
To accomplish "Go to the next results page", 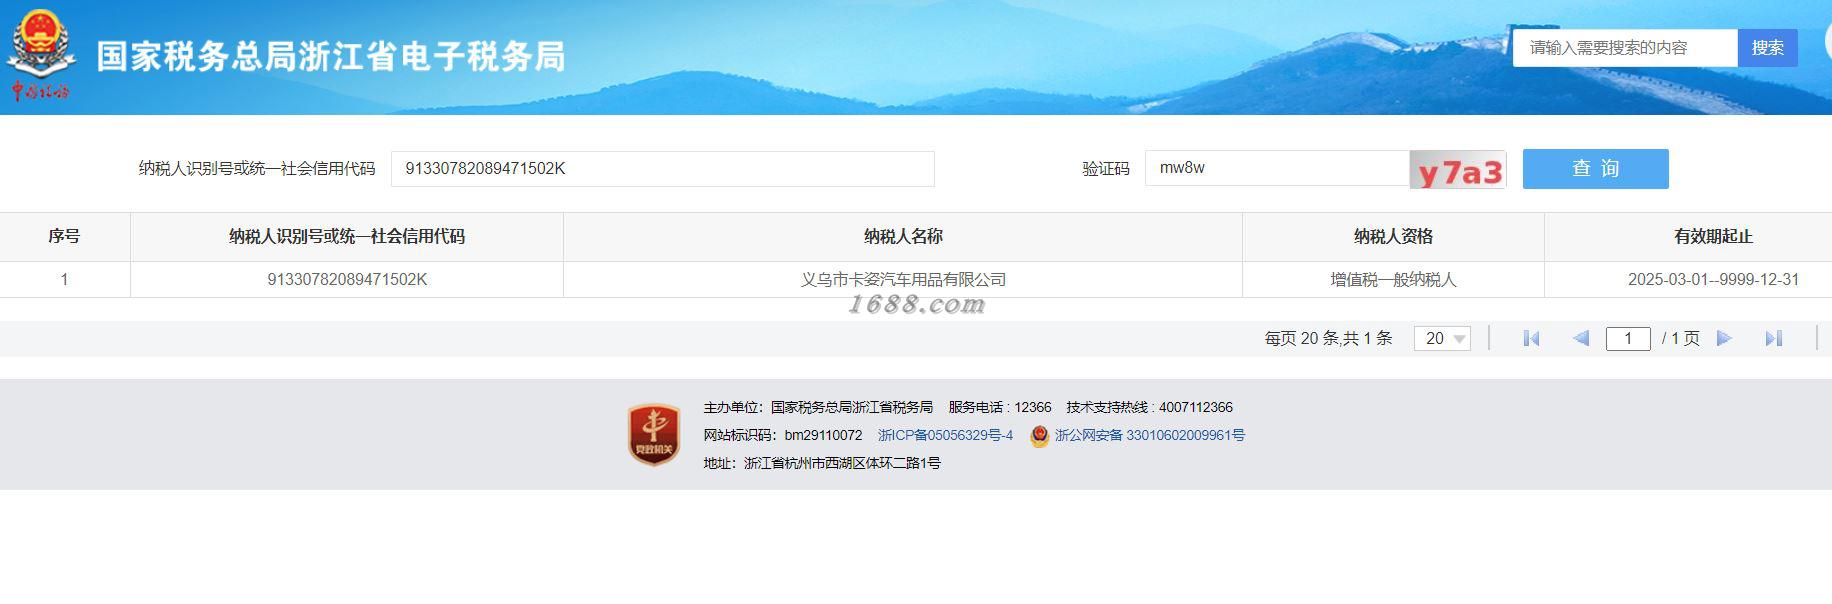I will pyautogui.click(x=1724, y=339).
